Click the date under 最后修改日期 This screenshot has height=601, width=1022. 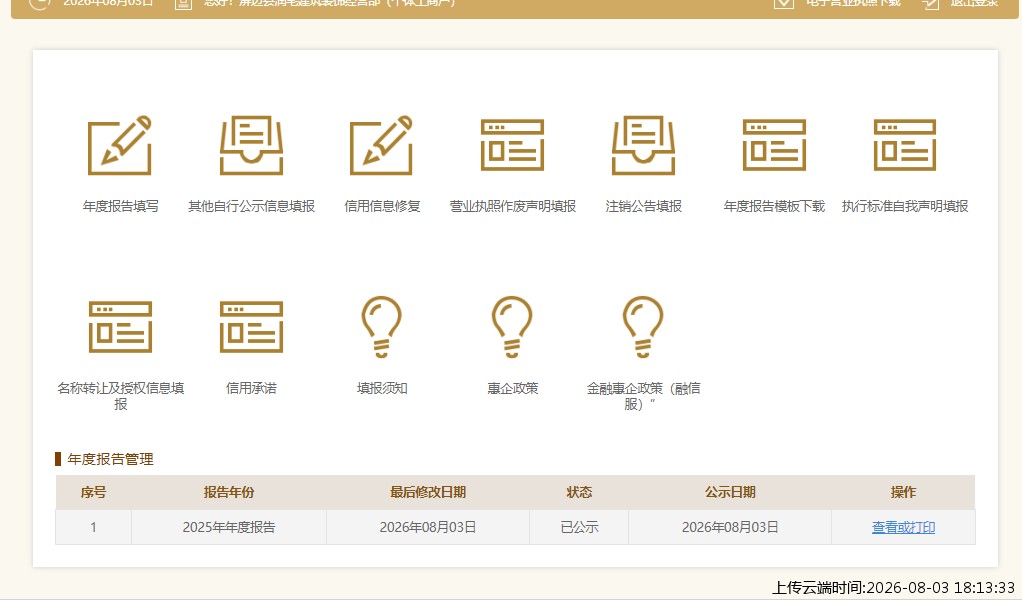[428, 527]
